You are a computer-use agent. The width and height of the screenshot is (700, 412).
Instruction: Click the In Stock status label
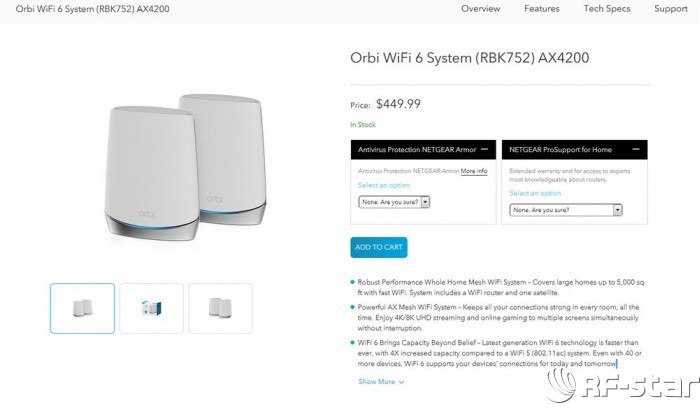[x=363, y=125]
